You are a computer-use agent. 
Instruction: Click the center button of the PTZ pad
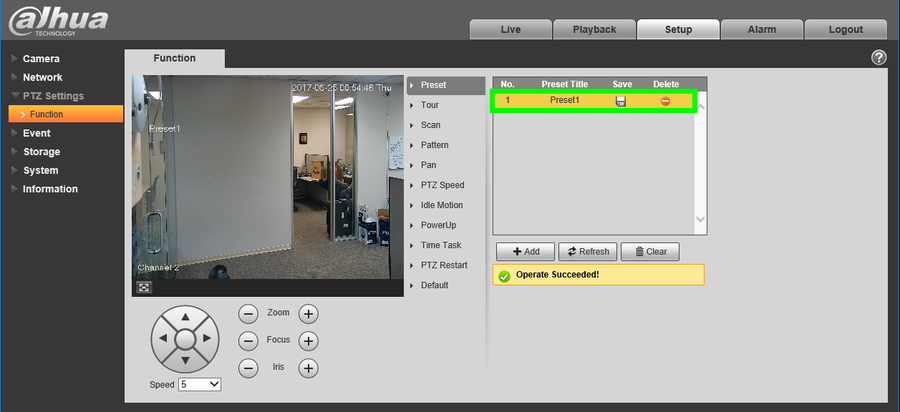pyautogui.click(x=185, y=339)
